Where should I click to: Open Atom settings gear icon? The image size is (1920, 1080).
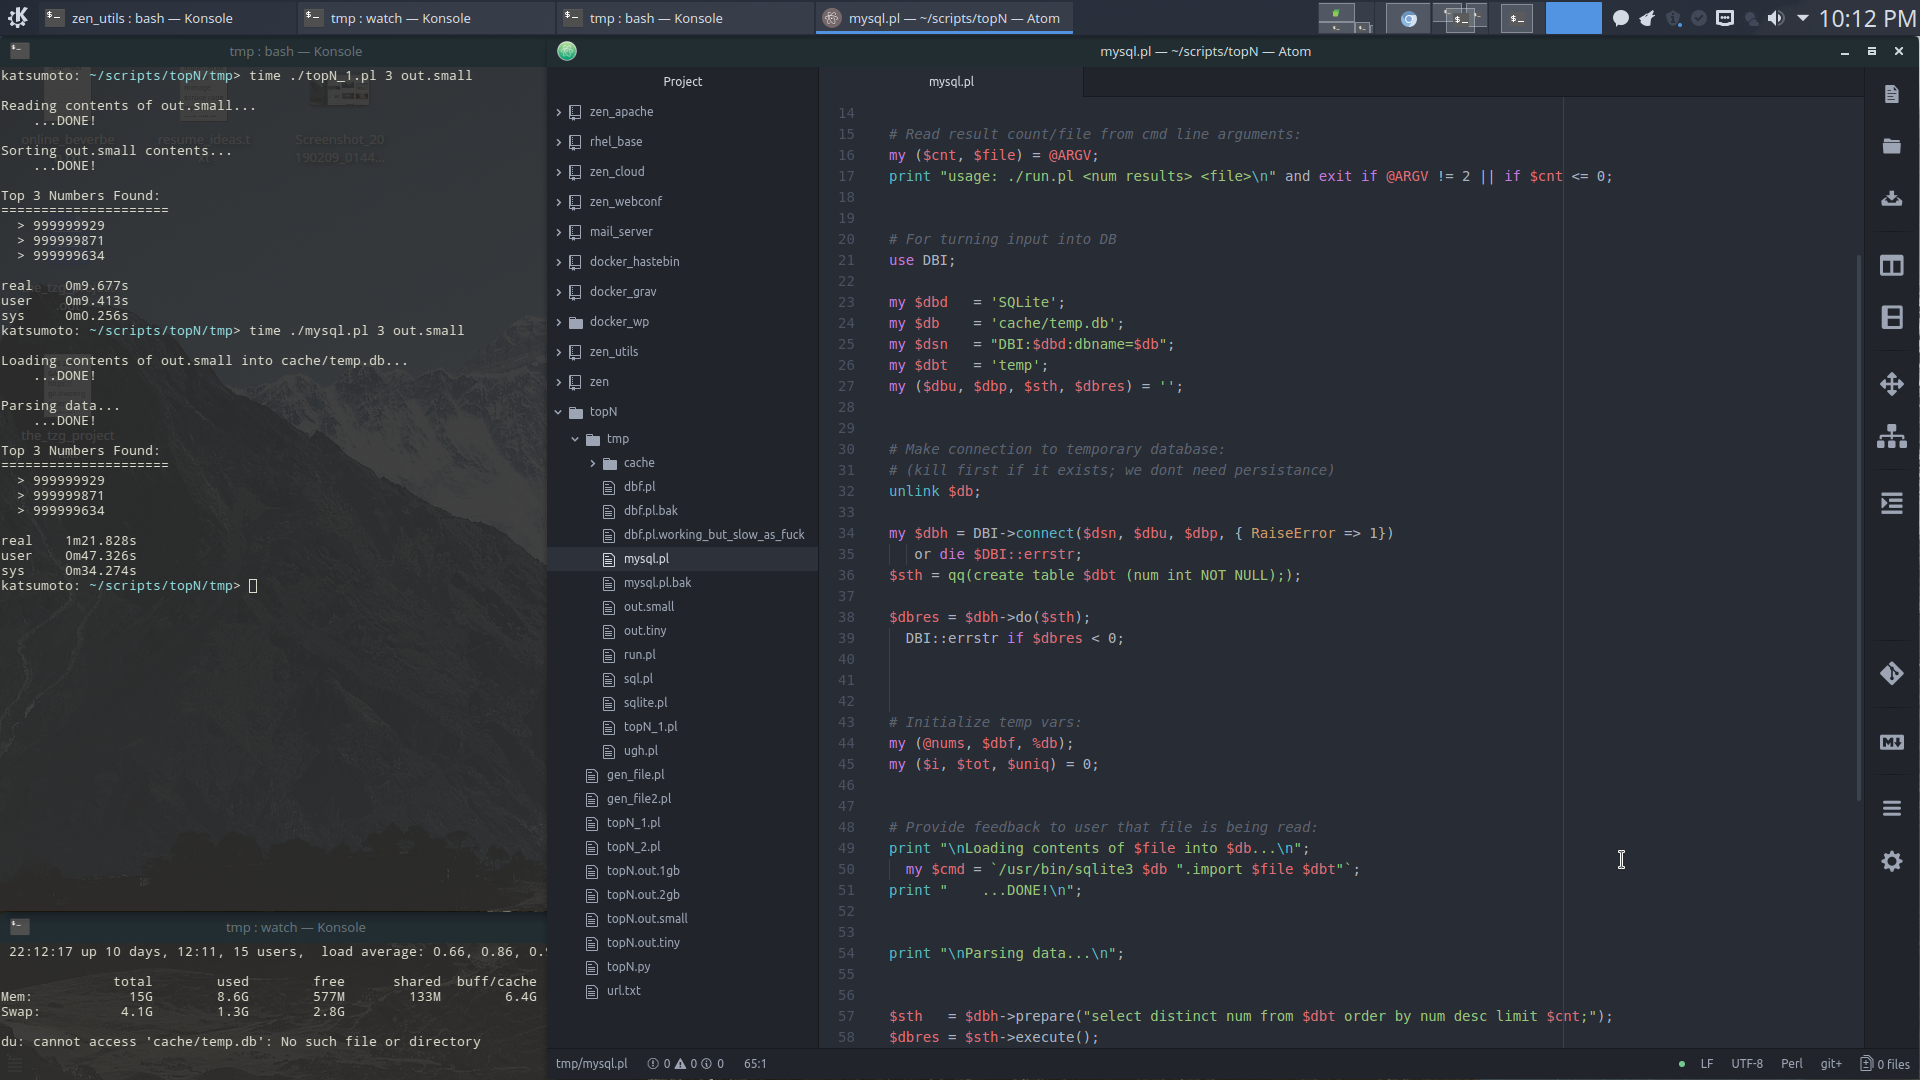(x=1891, y=861)
